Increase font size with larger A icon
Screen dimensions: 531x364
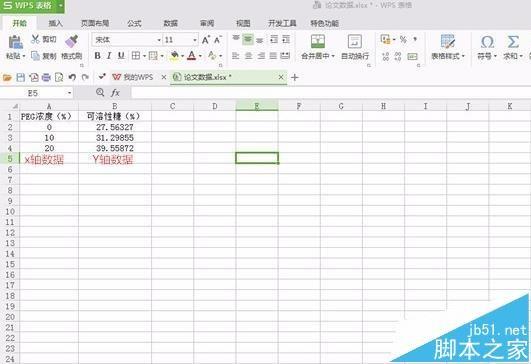(x=206, y=40)
